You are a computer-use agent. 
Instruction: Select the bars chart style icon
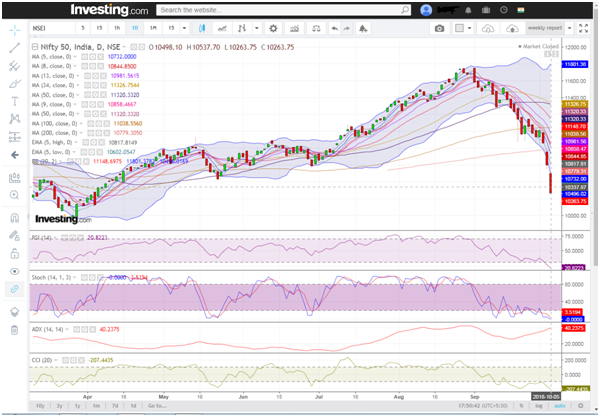[242, 28]
